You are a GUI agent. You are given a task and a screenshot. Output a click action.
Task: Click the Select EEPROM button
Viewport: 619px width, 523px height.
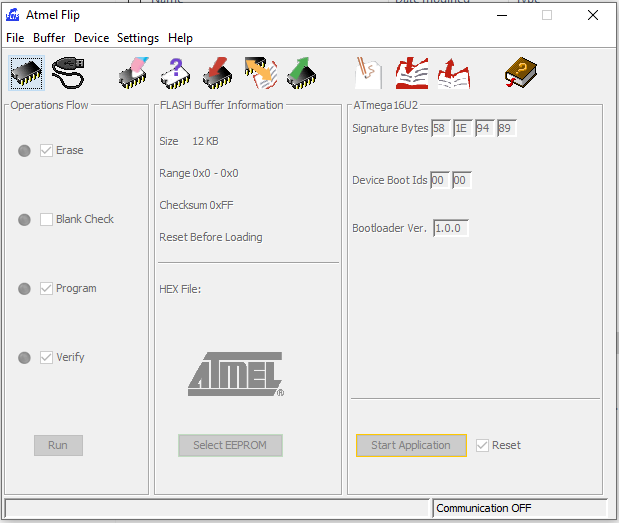click(230, 446)
